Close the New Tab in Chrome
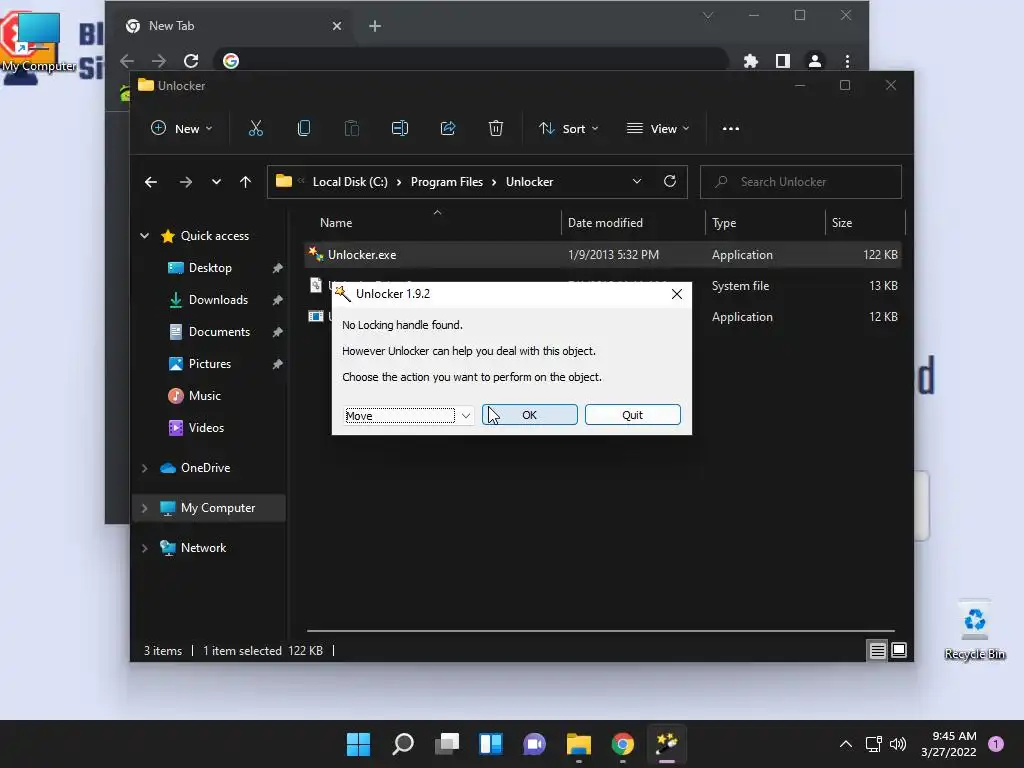This screenshot has width=1024, height=768. [336, 26]
